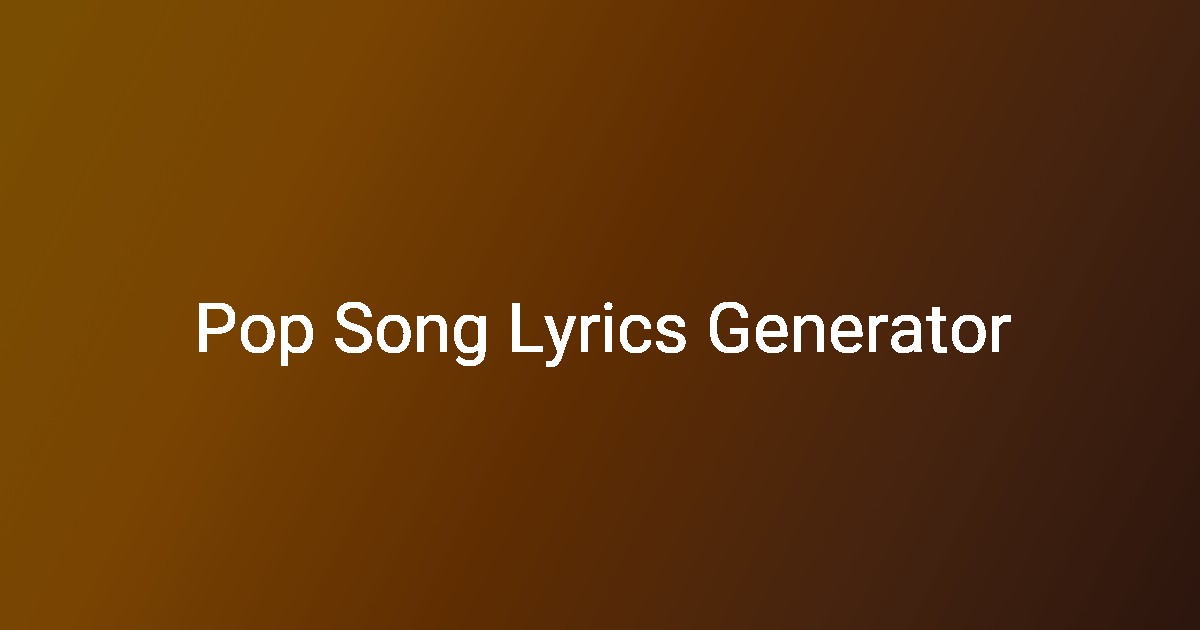Select the capital letter L in Lyrics

(526, 330)
